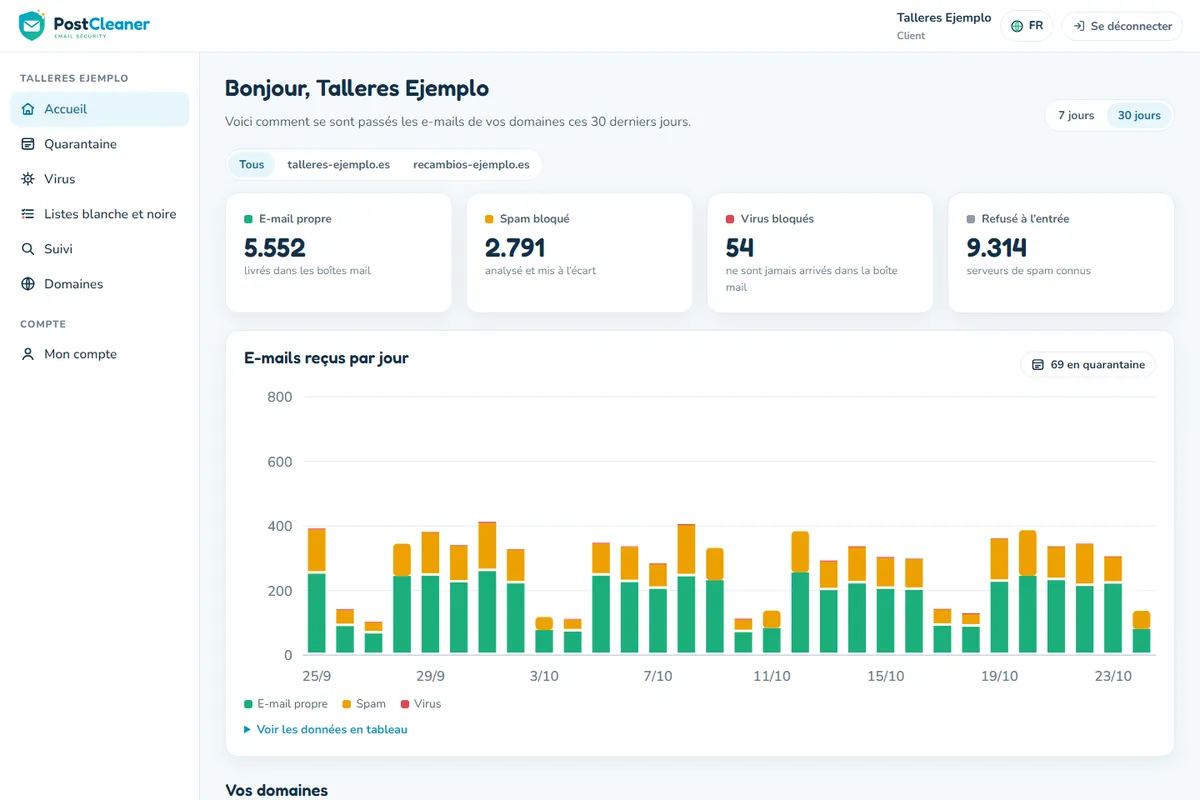Toggle the E-mail propre legend entry
This screenshot has height=800, width=1200.
click(286, 704)
